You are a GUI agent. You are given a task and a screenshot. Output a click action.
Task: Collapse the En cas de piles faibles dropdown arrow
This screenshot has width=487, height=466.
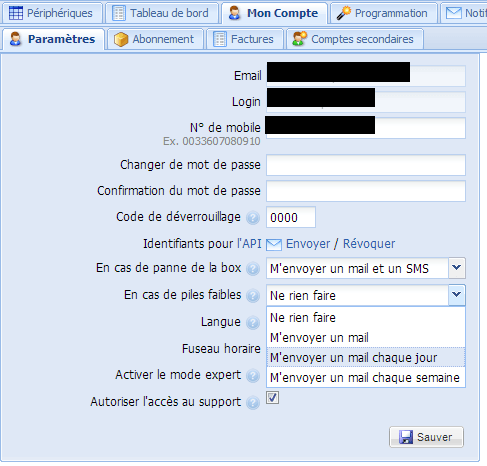[x=457, y=295]
